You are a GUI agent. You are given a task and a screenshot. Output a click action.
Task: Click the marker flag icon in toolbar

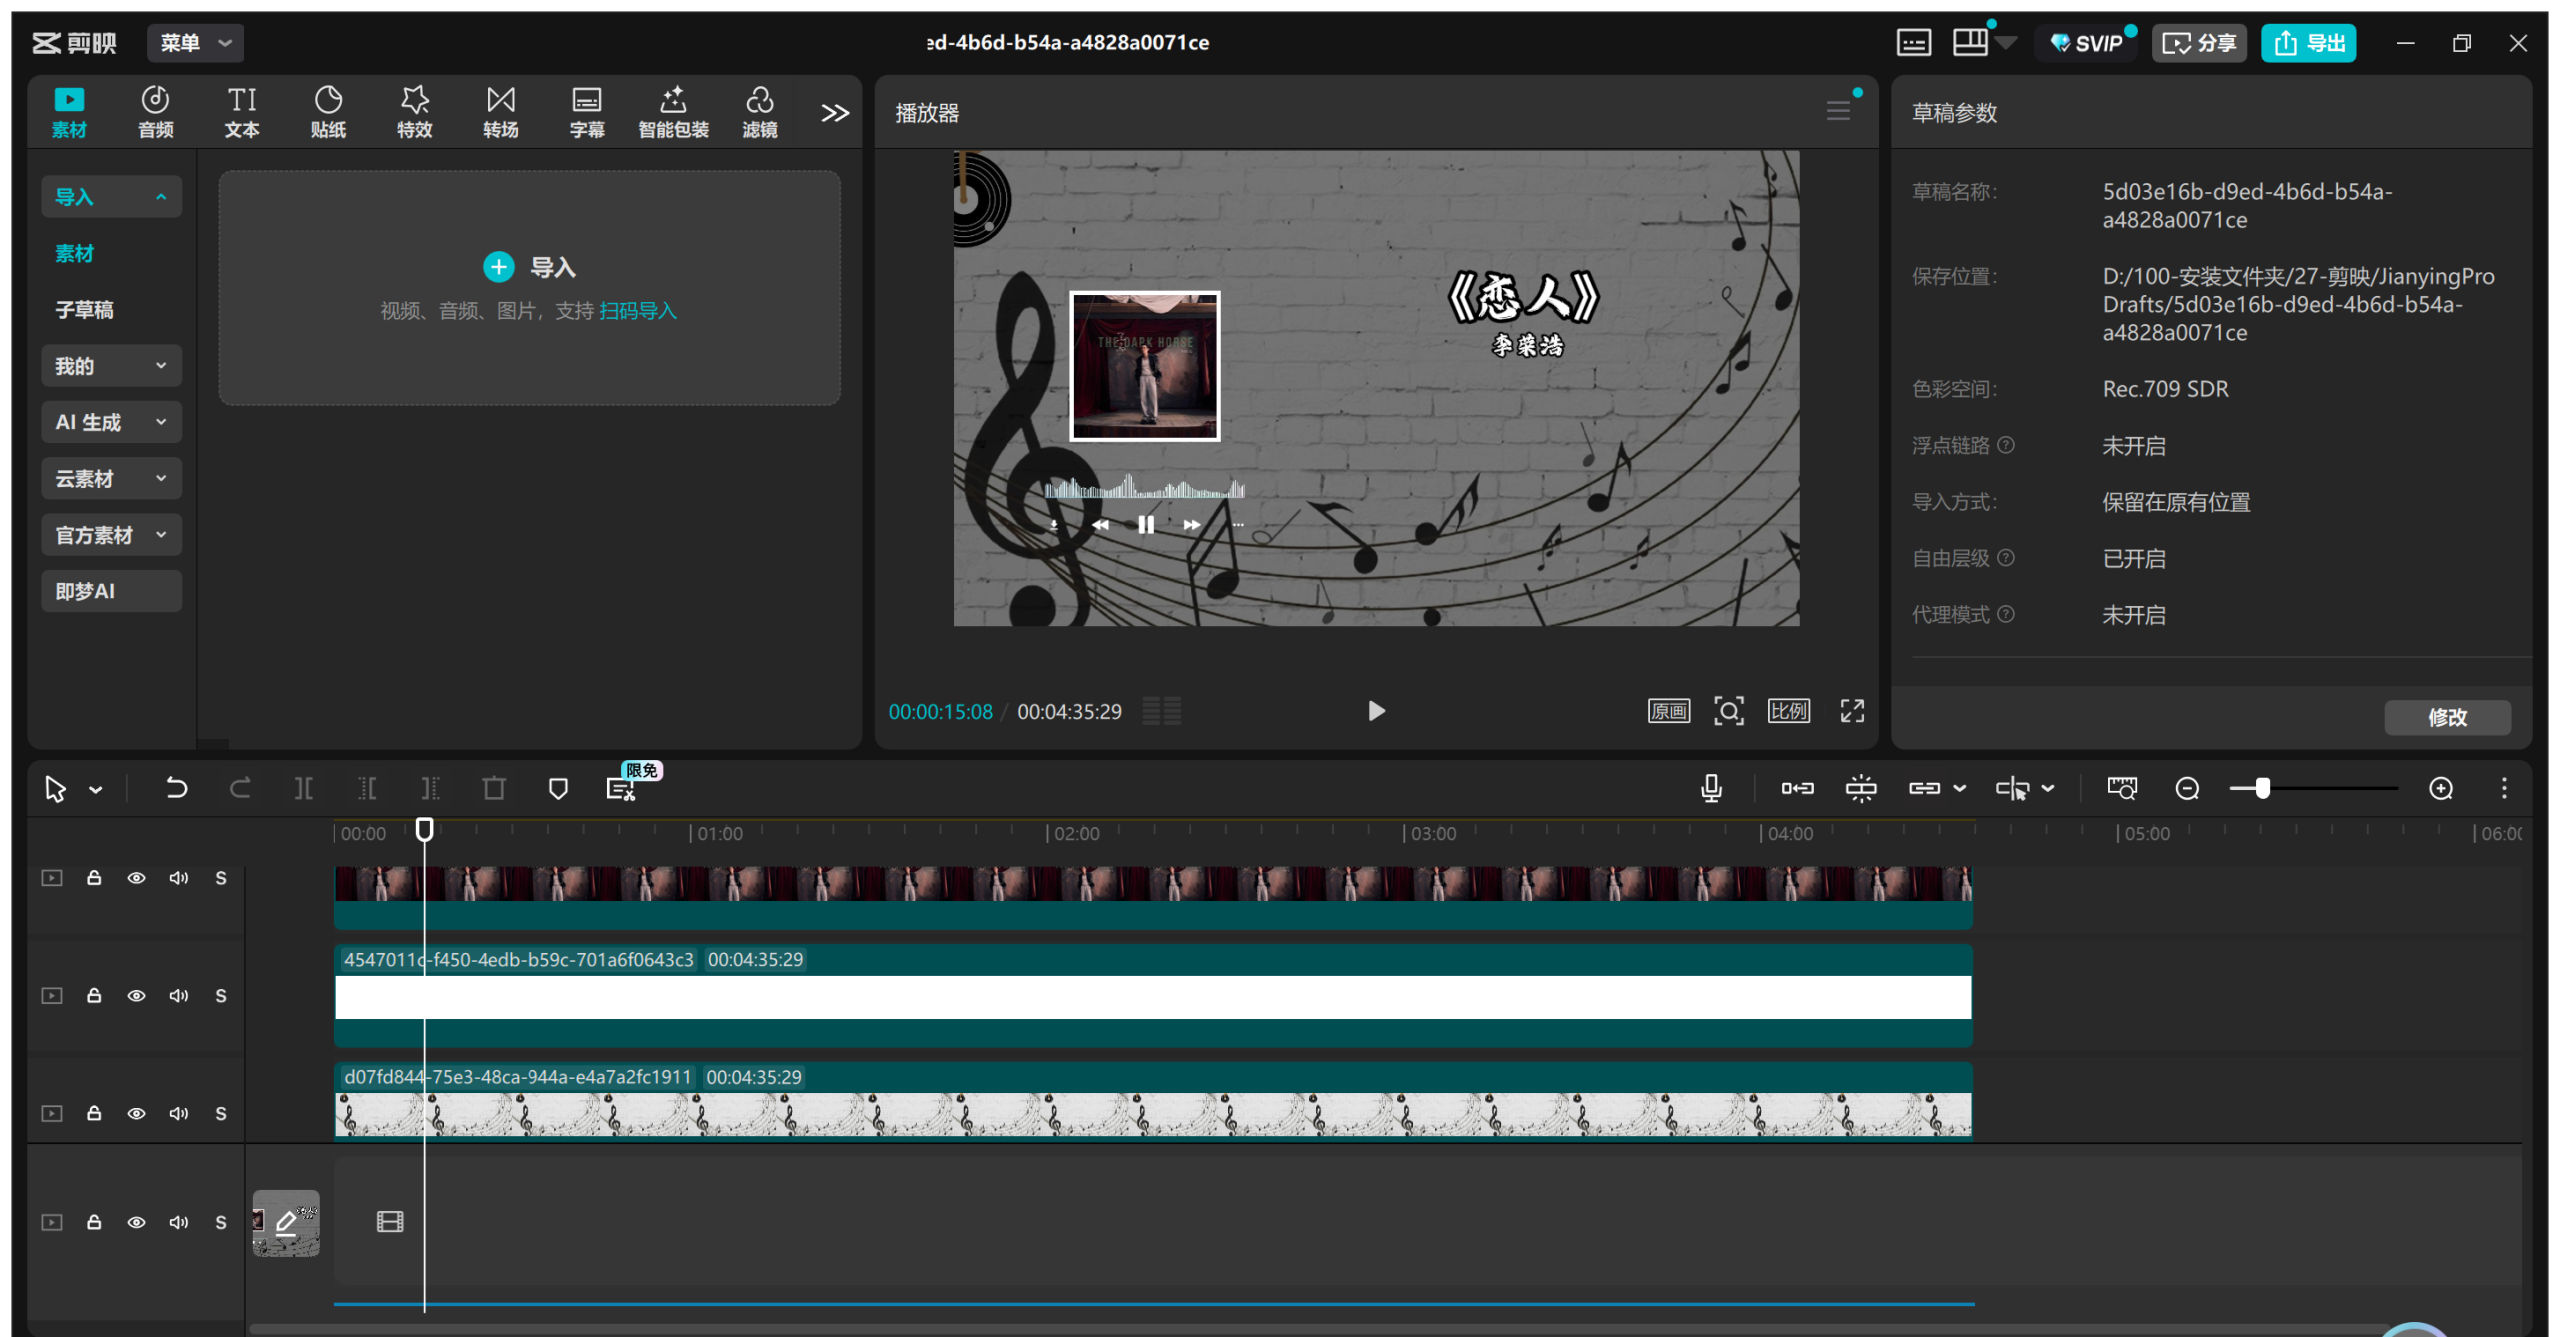pos(558,789)
